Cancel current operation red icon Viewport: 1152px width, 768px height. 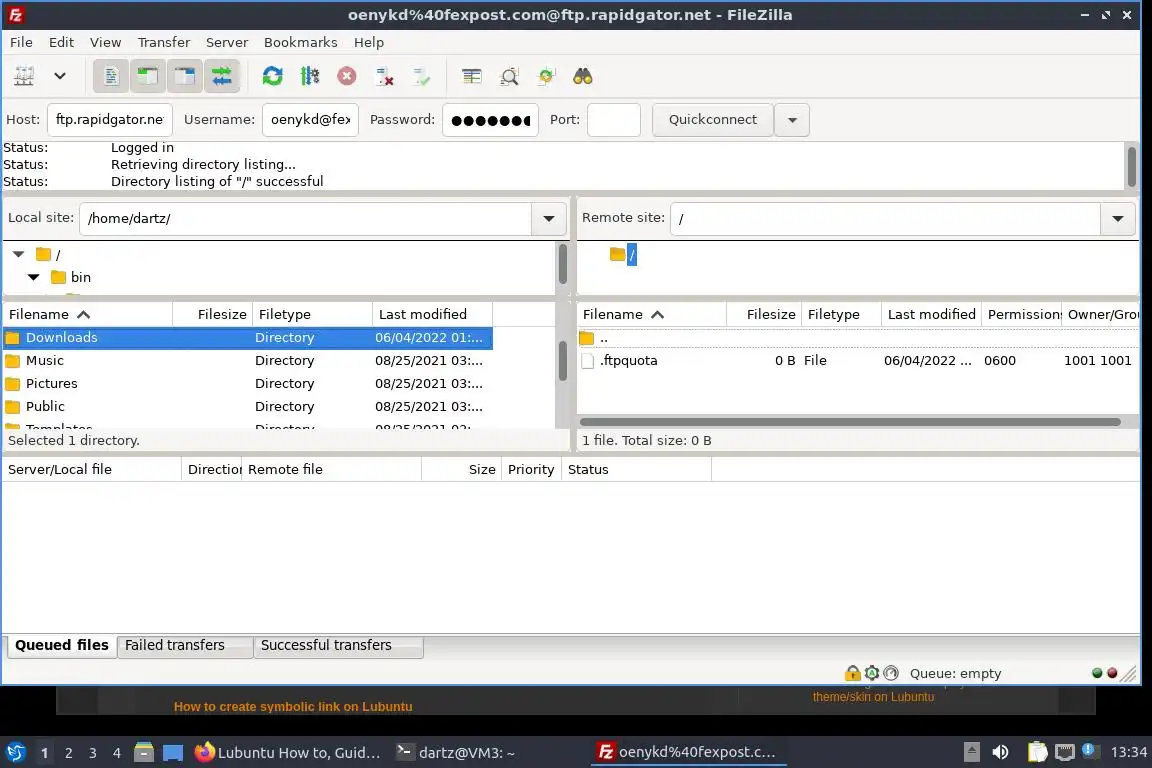347,76
